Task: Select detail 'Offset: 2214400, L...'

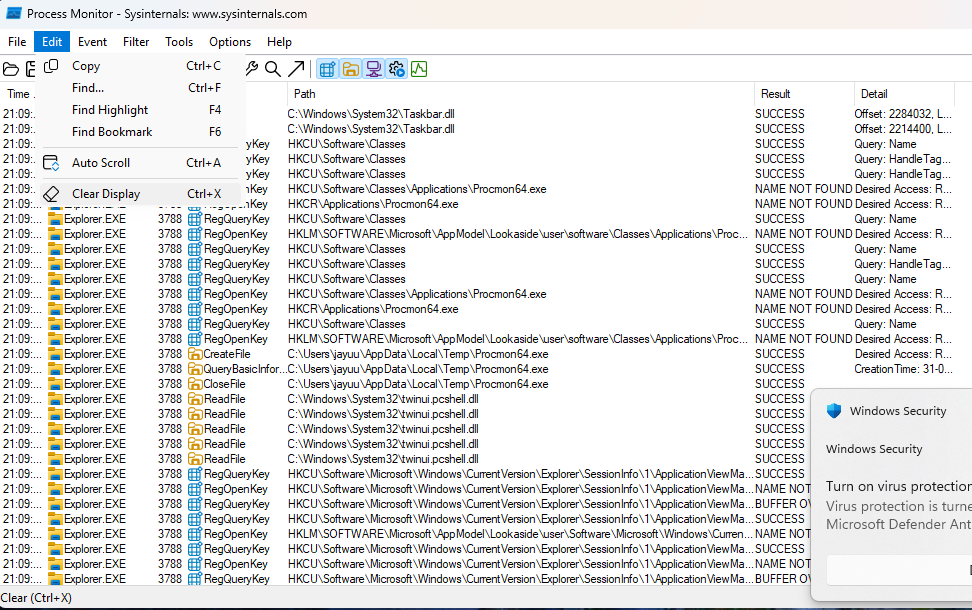Action: (903, 128)
